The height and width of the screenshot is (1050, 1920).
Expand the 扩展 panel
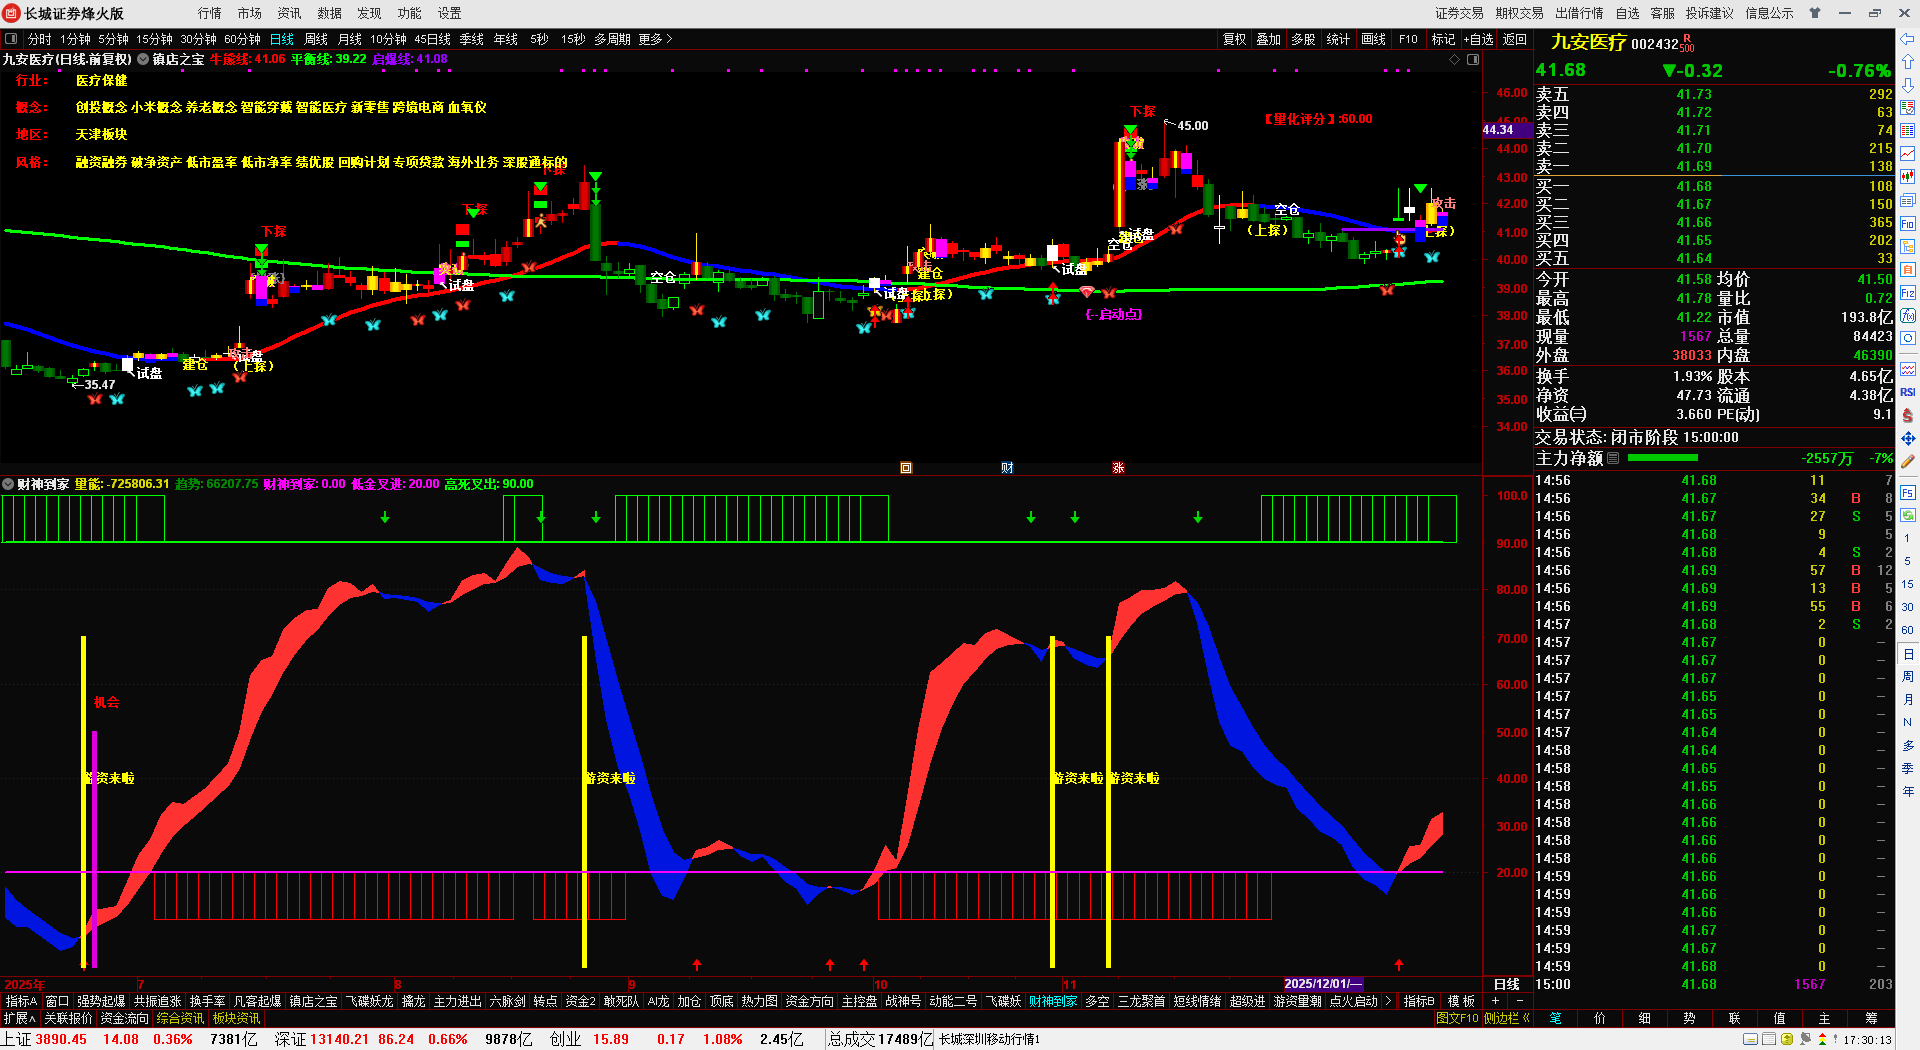point(19,1018)
